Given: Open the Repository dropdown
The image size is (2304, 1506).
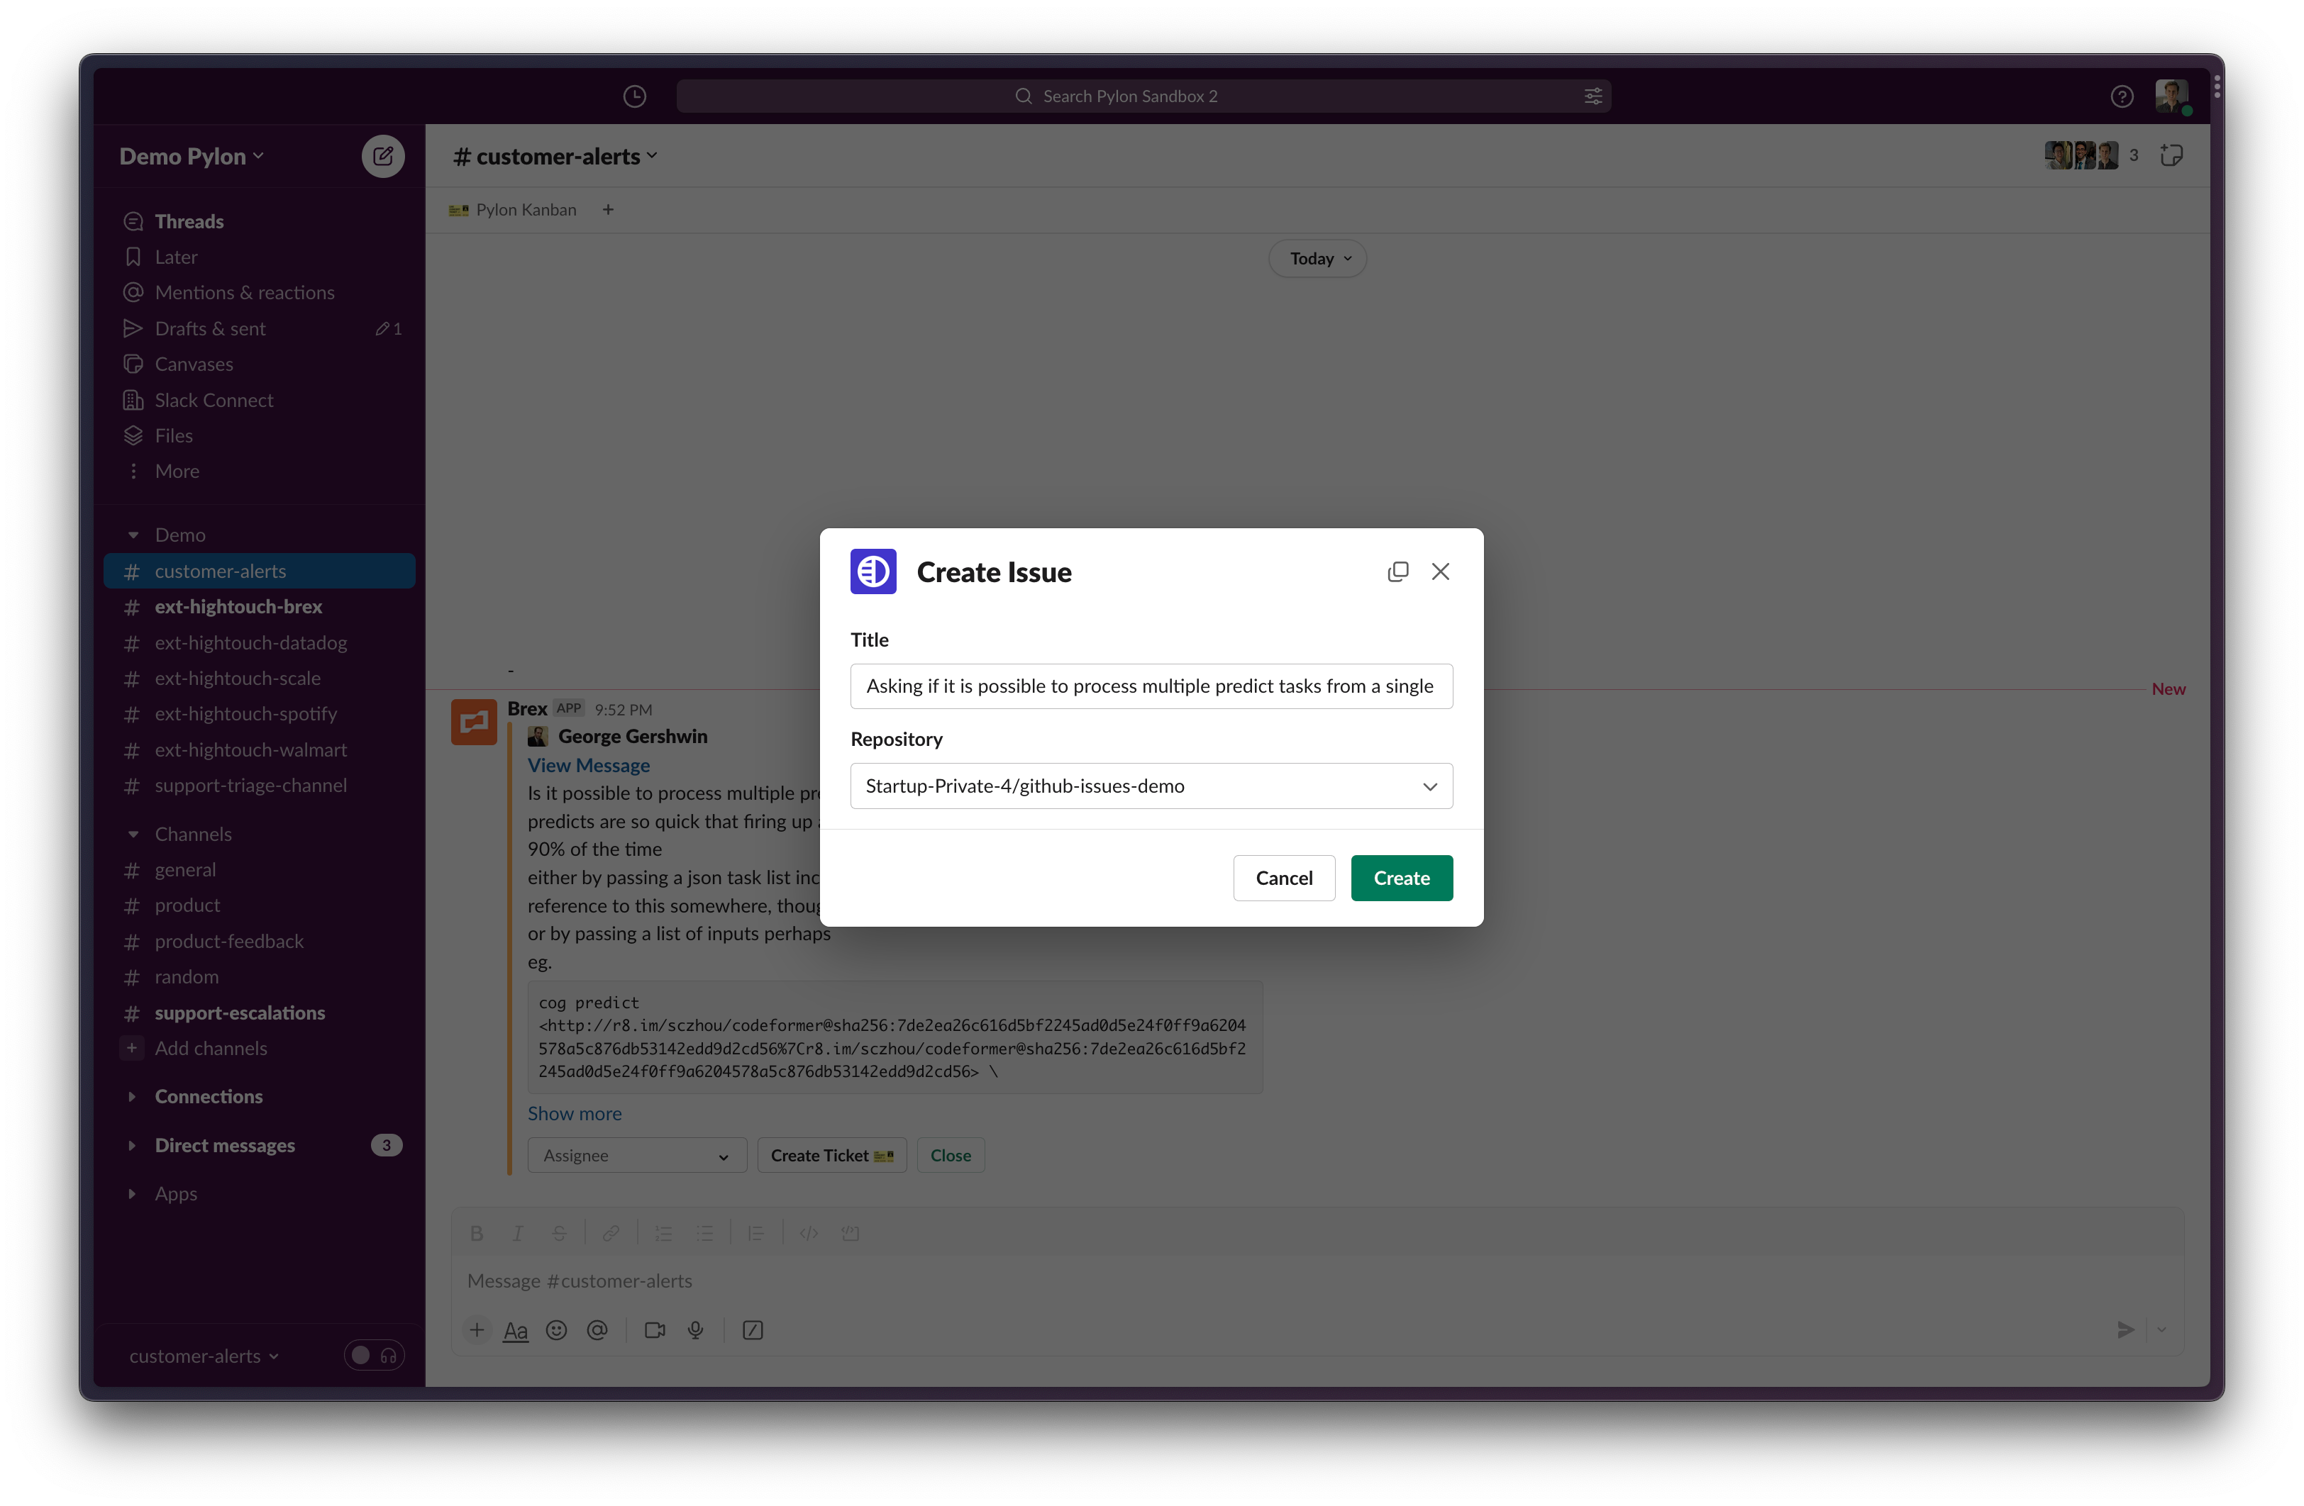Looking at the screenshot, I should pyautogui.click(x=1151, y=786).
